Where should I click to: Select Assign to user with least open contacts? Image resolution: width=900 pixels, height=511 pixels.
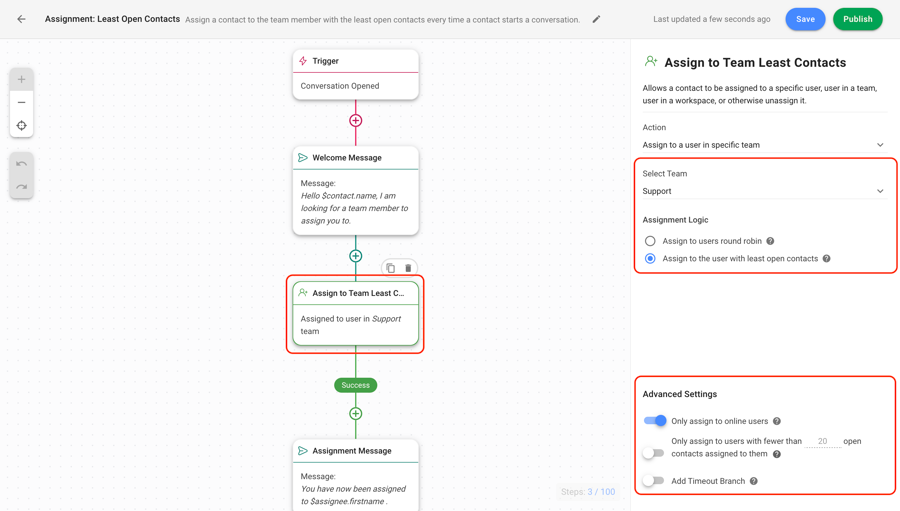650,259
